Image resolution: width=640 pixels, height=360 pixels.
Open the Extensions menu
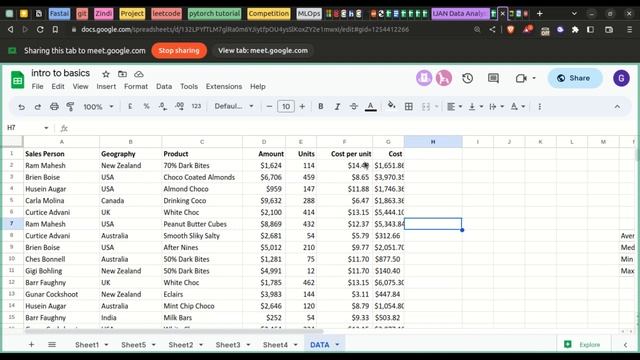pos(224,87)
